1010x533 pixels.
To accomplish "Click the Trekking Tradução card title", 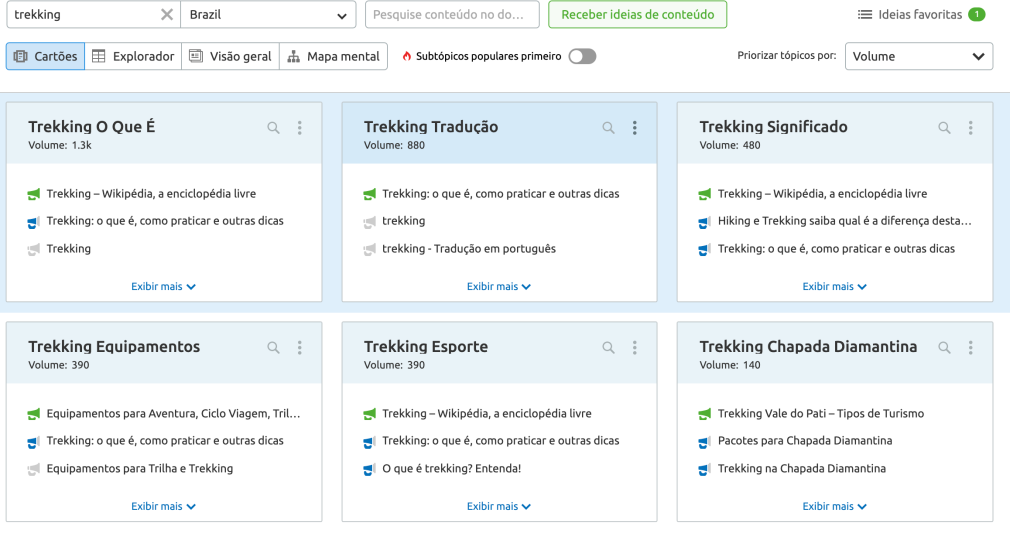I will (x=431, y=126).
